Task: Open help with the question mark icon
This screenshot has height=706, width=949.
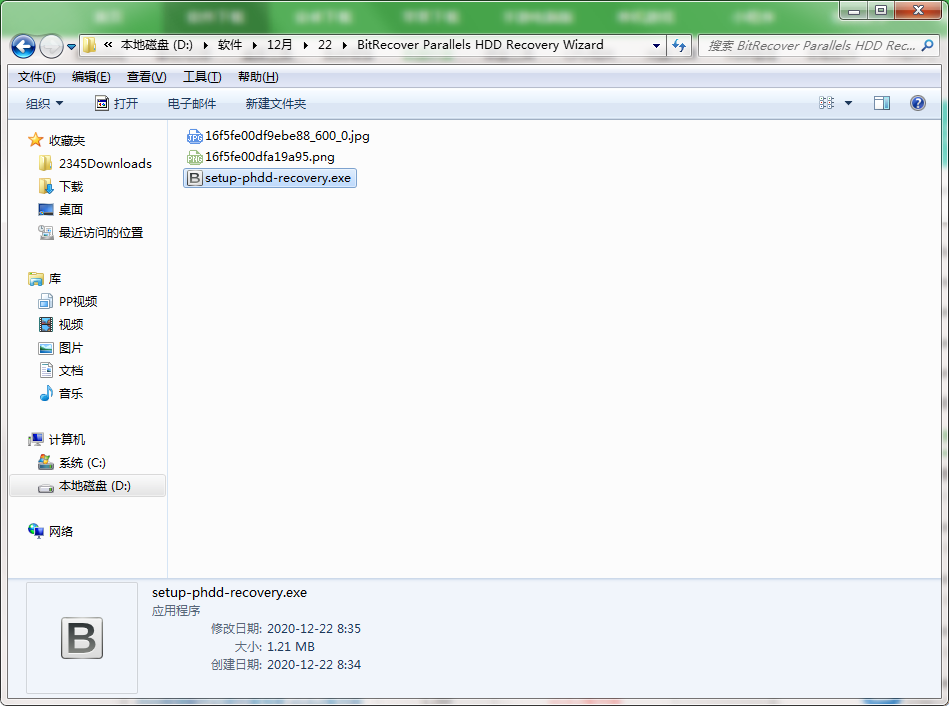Action: tap(918, 103)
